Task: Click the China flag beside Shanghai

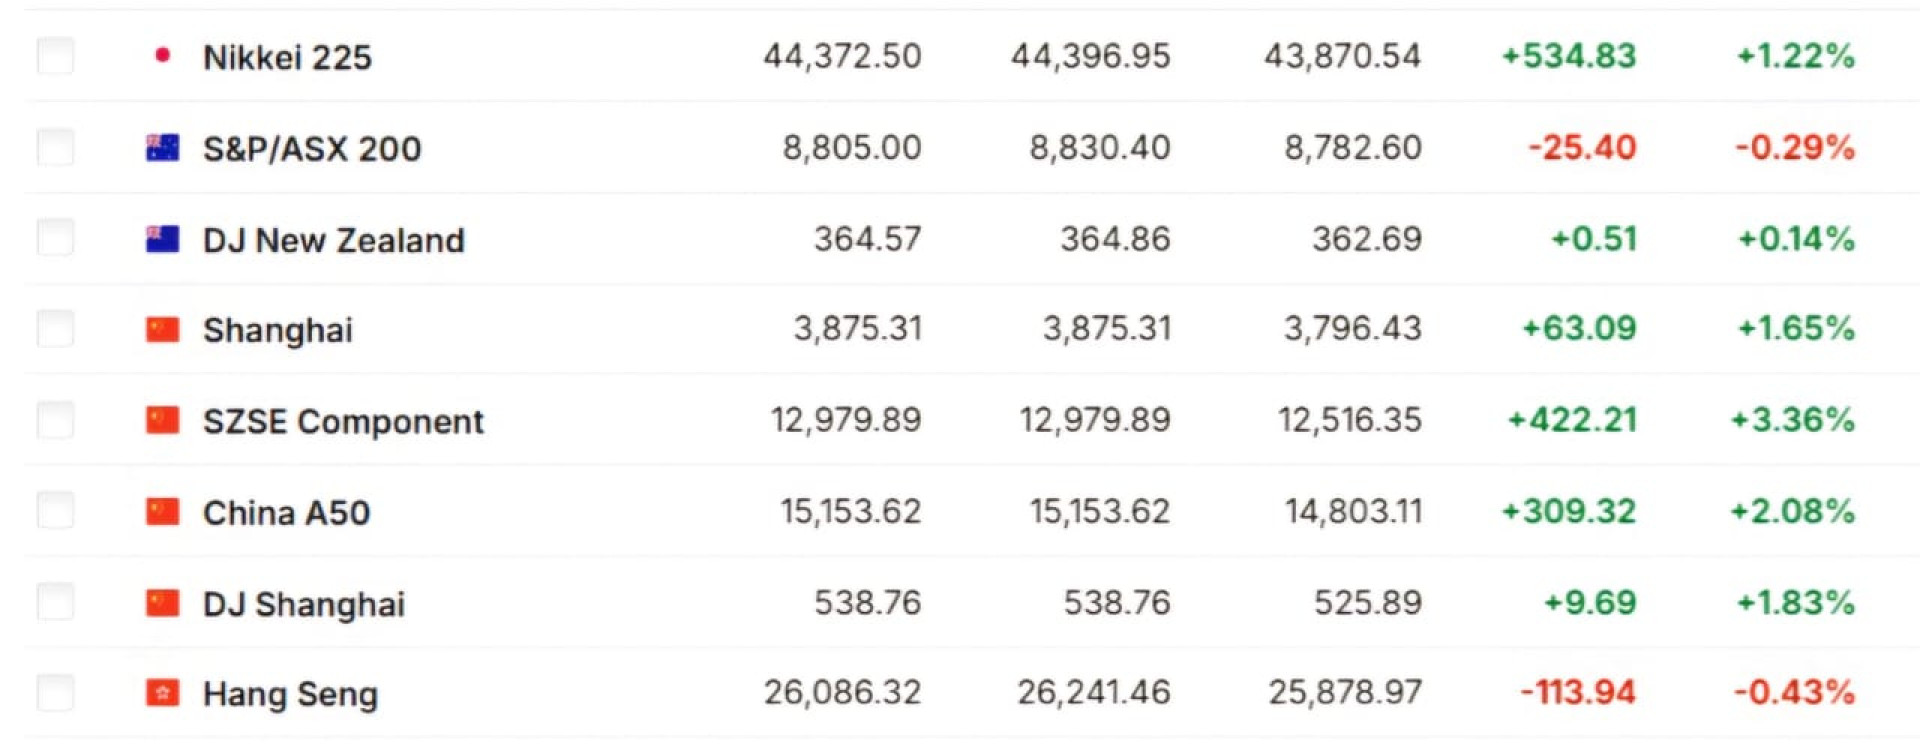Action: [162, 330]
